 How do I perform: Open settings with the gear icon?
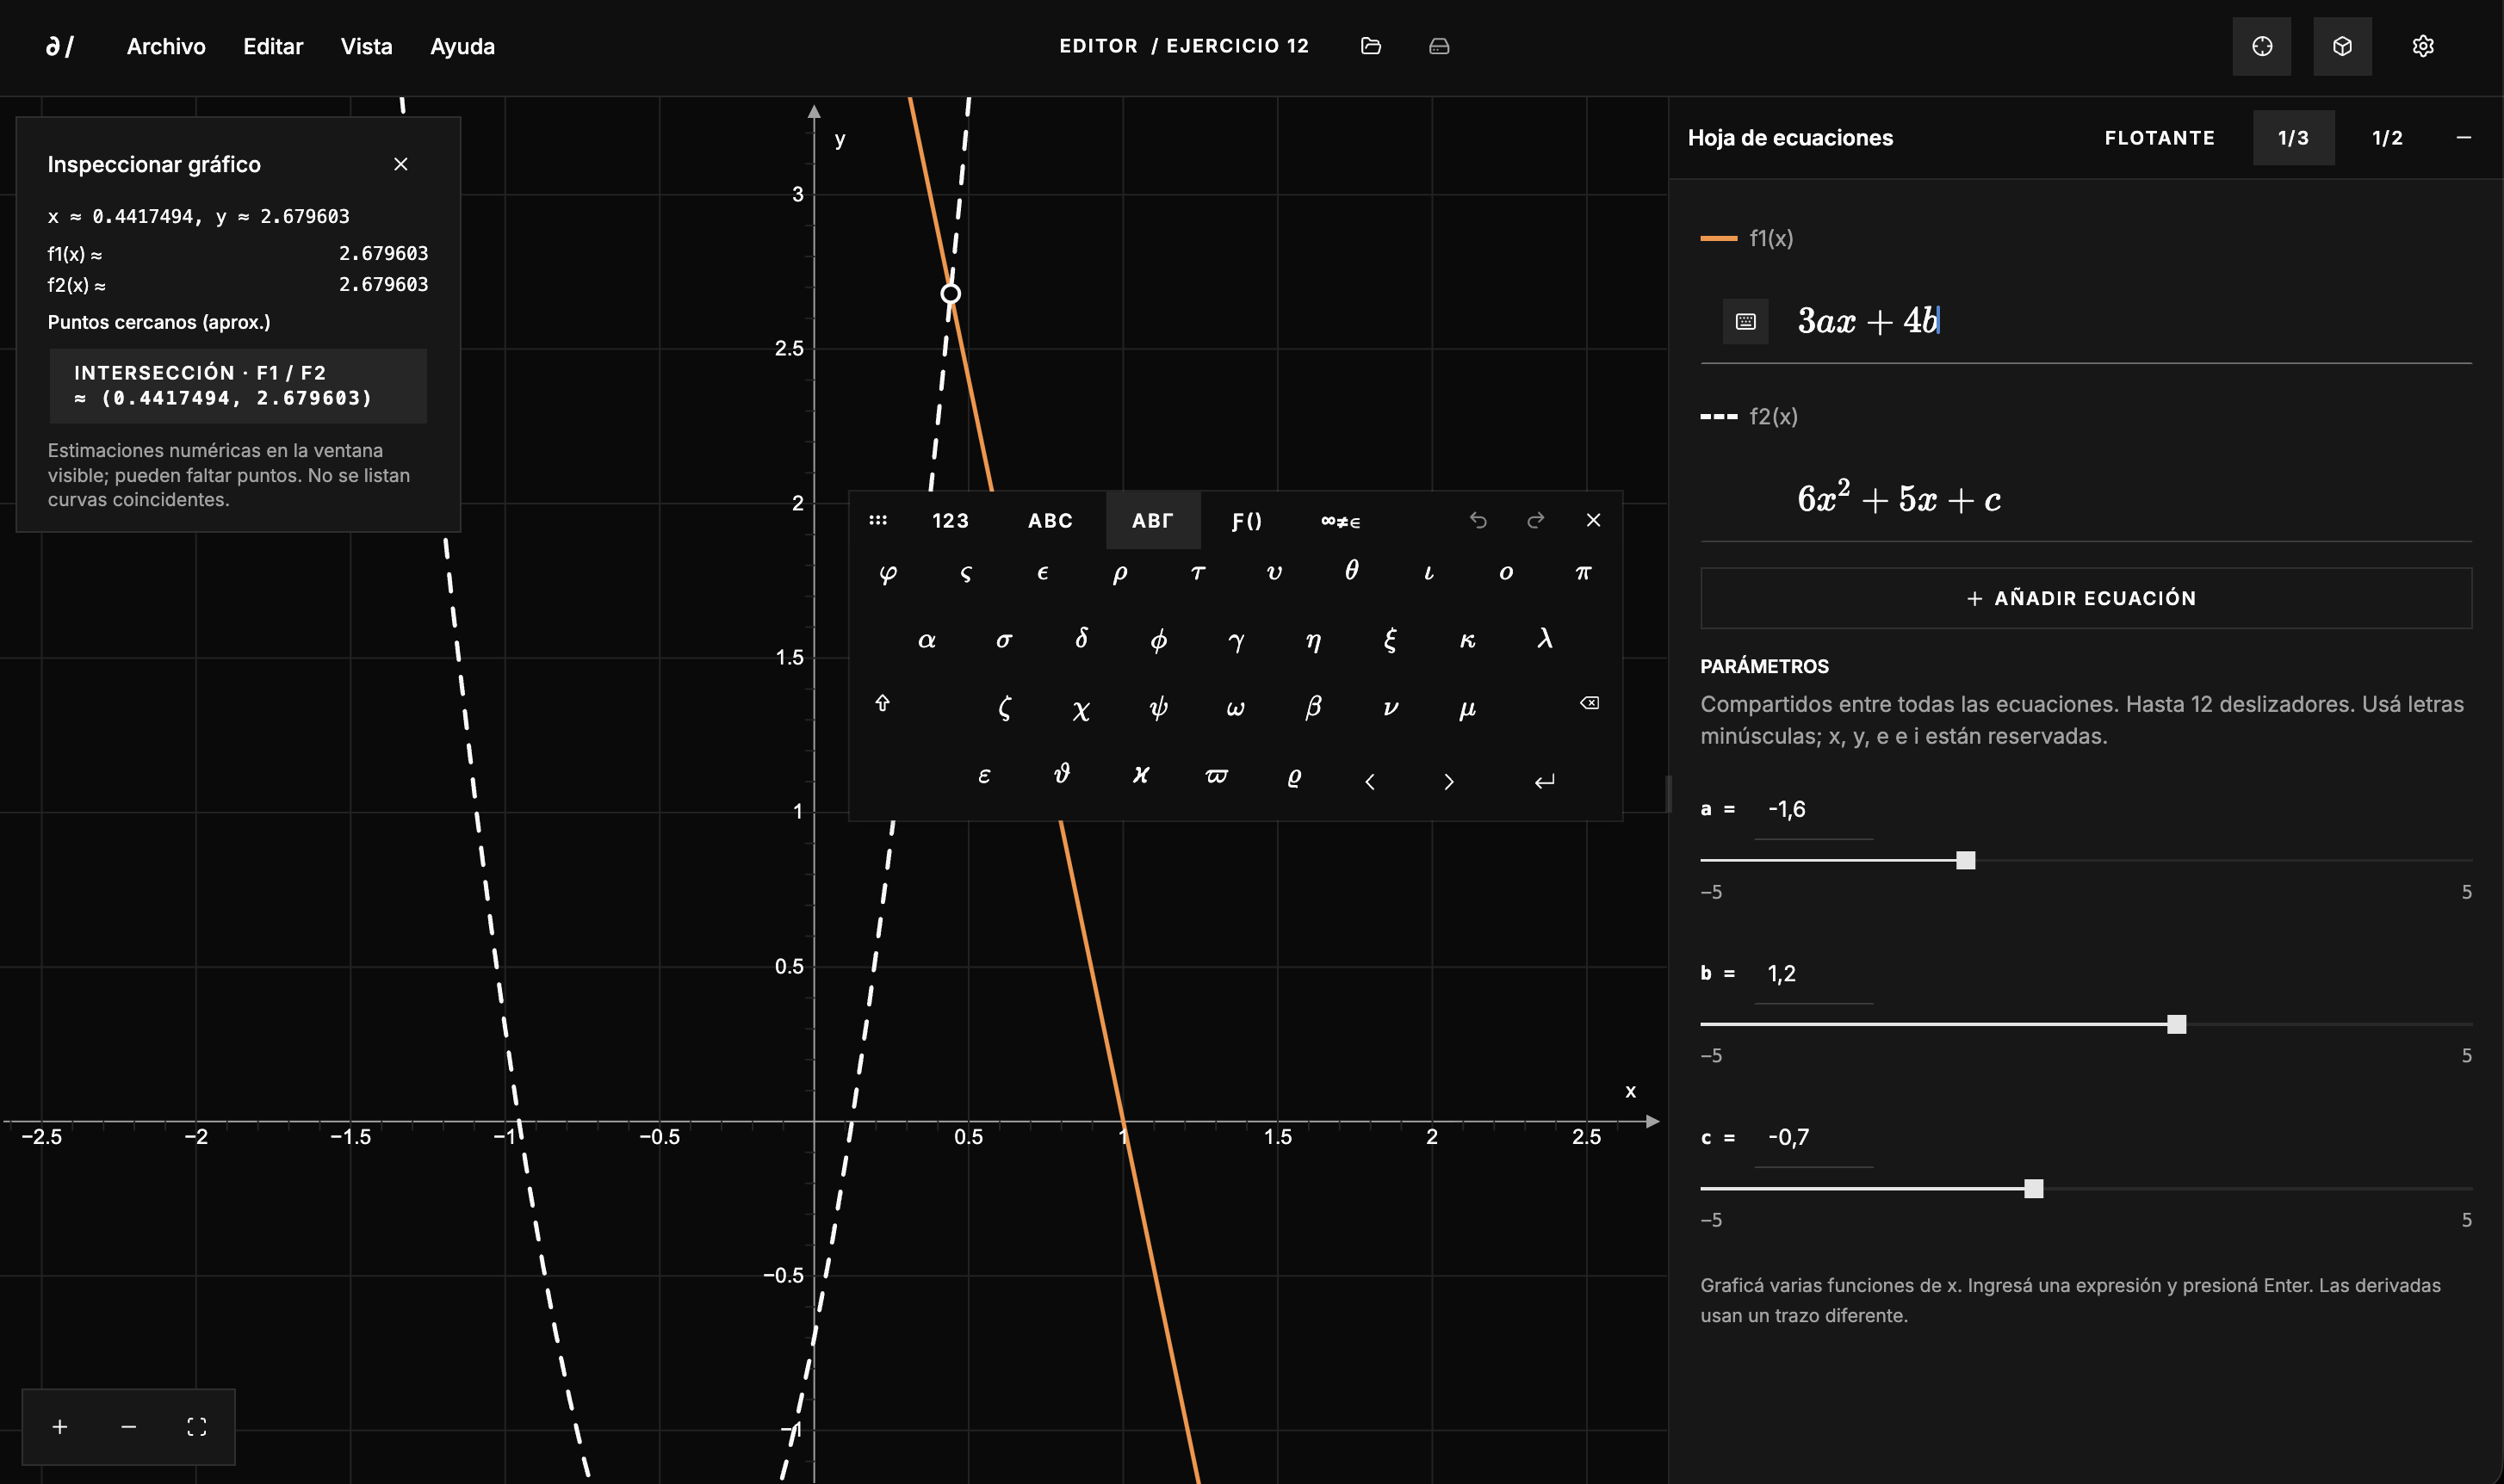2422,46
